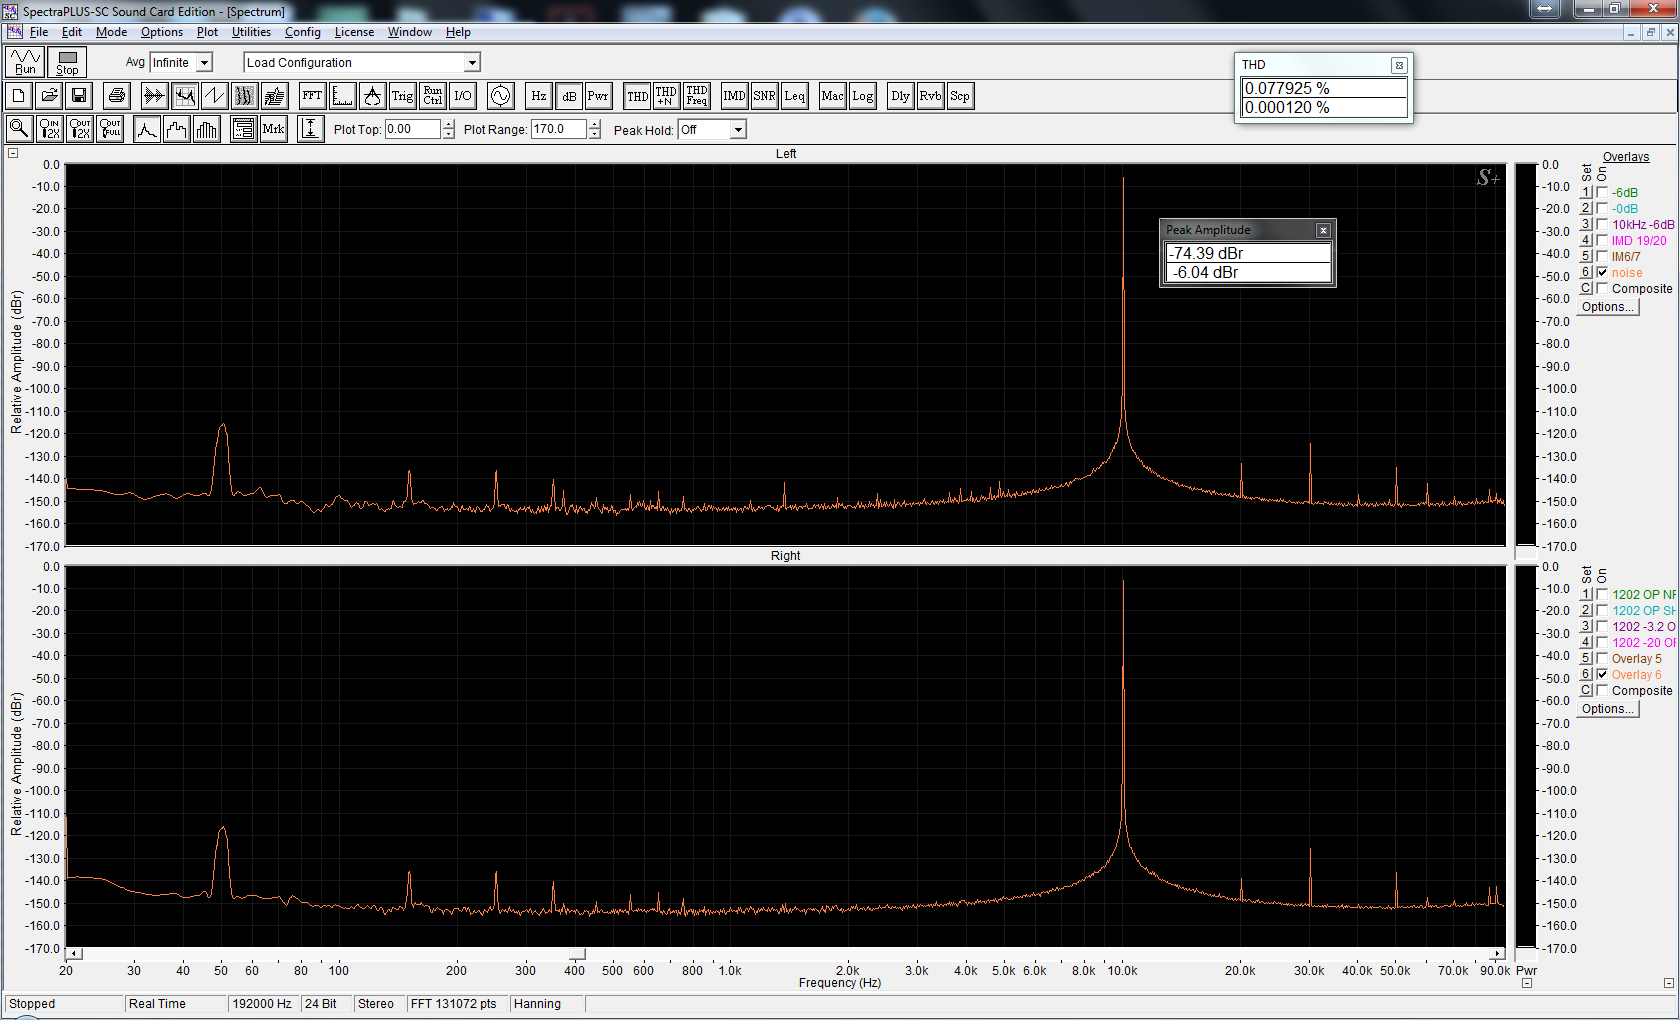Open the THD+N utility
This screenshot has width=1680, height=1020.
click(666, 96)
